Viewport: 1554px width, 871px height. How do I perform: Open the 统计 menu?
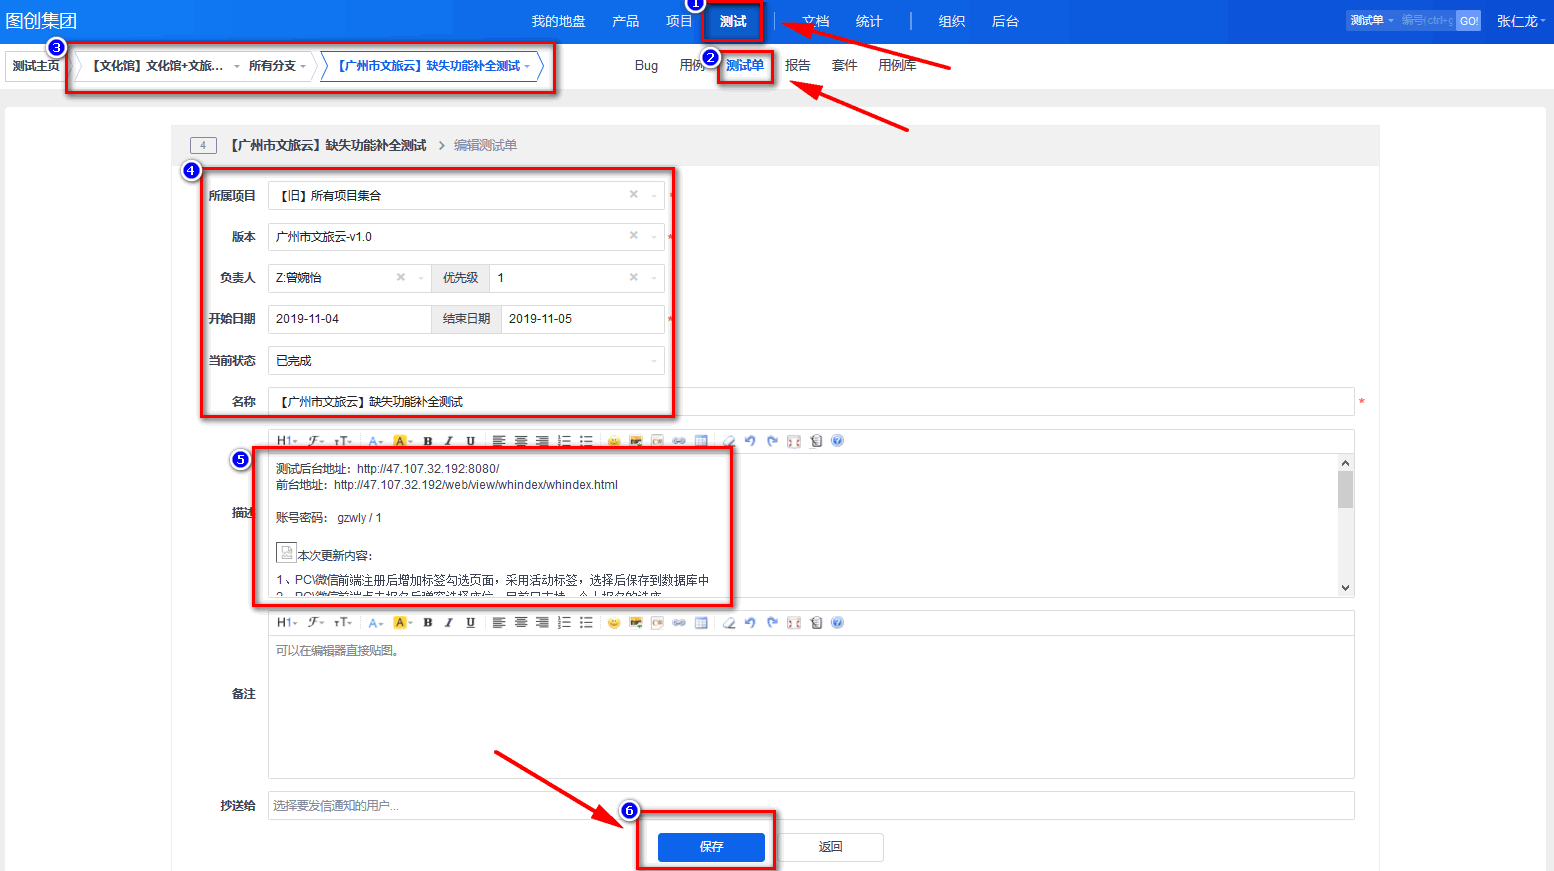869,21
